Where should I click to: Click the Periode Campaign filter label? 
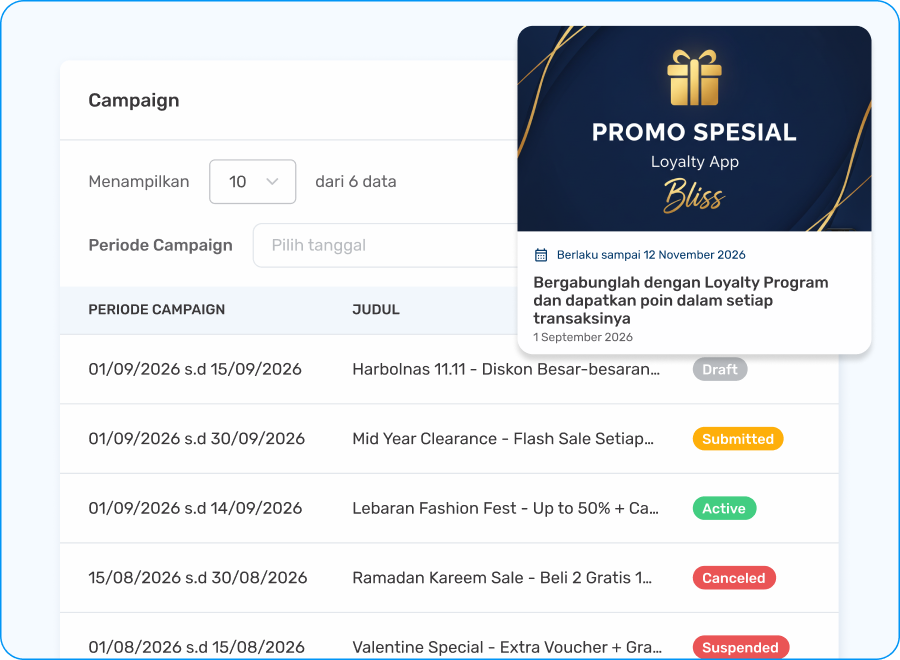coord(161,246)
